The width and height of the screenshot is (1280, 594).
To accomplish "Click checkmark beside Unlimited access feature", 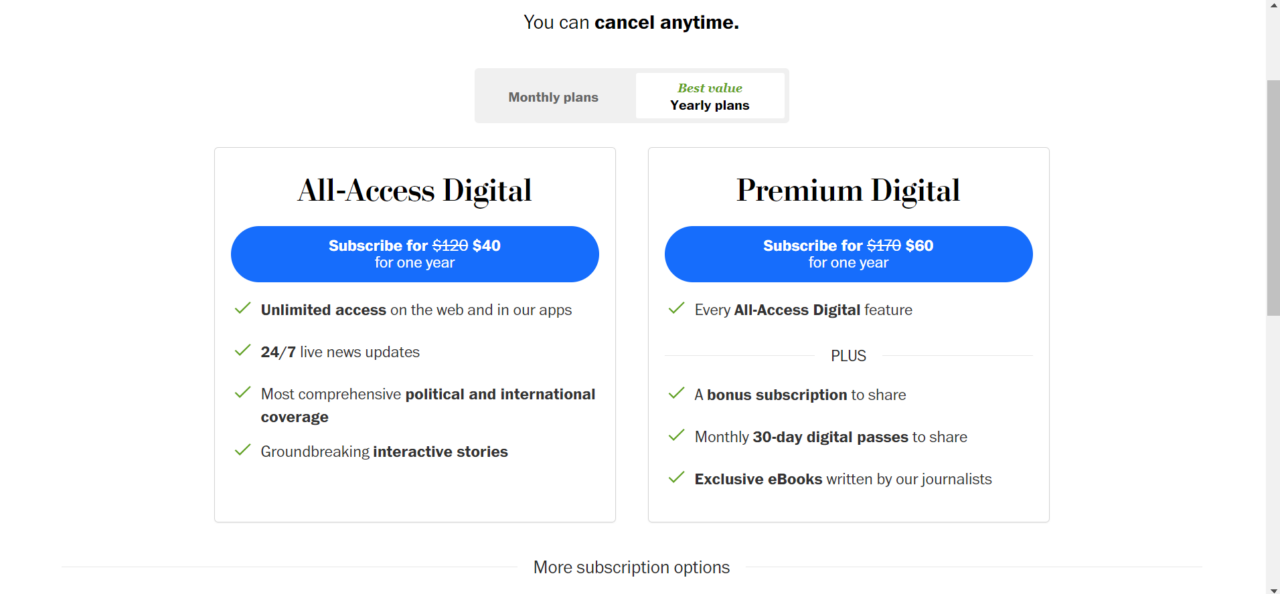I will tap(242, 309).
